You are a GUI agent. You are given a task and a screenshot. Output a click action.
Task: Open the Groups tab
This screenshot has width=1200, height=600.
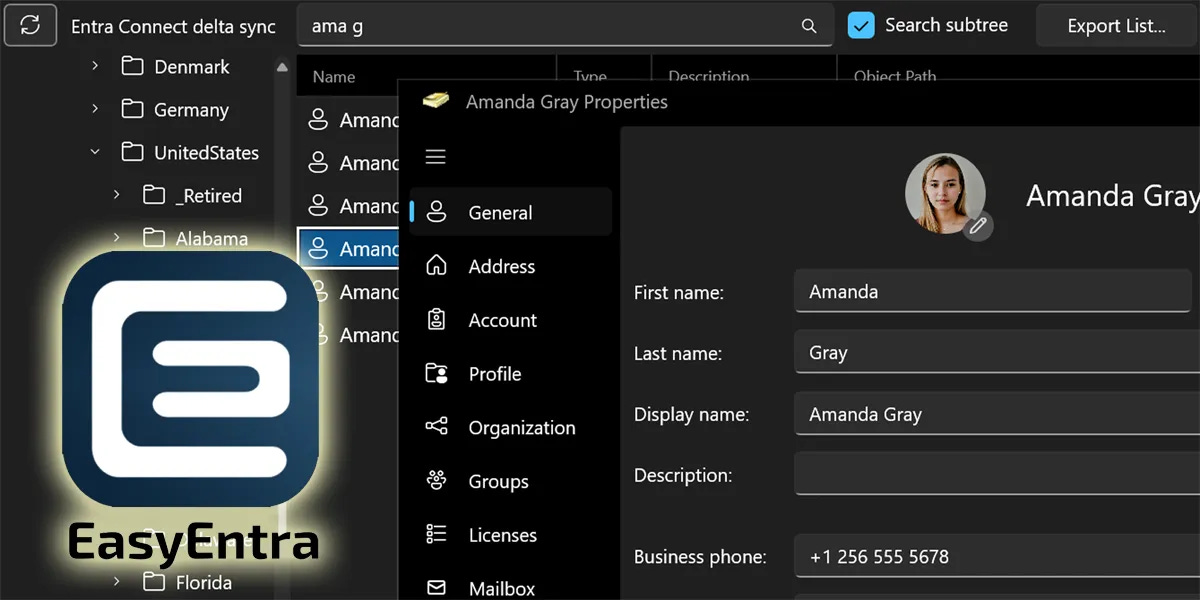point(511,482)
